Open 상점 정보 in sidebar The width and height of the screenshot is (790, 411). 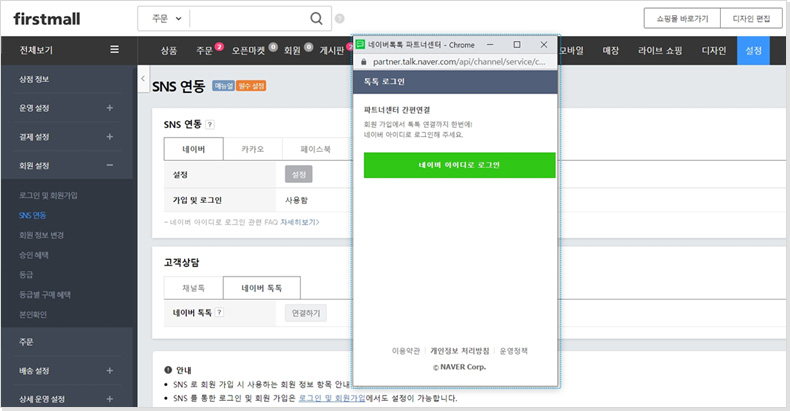point(34,79)
